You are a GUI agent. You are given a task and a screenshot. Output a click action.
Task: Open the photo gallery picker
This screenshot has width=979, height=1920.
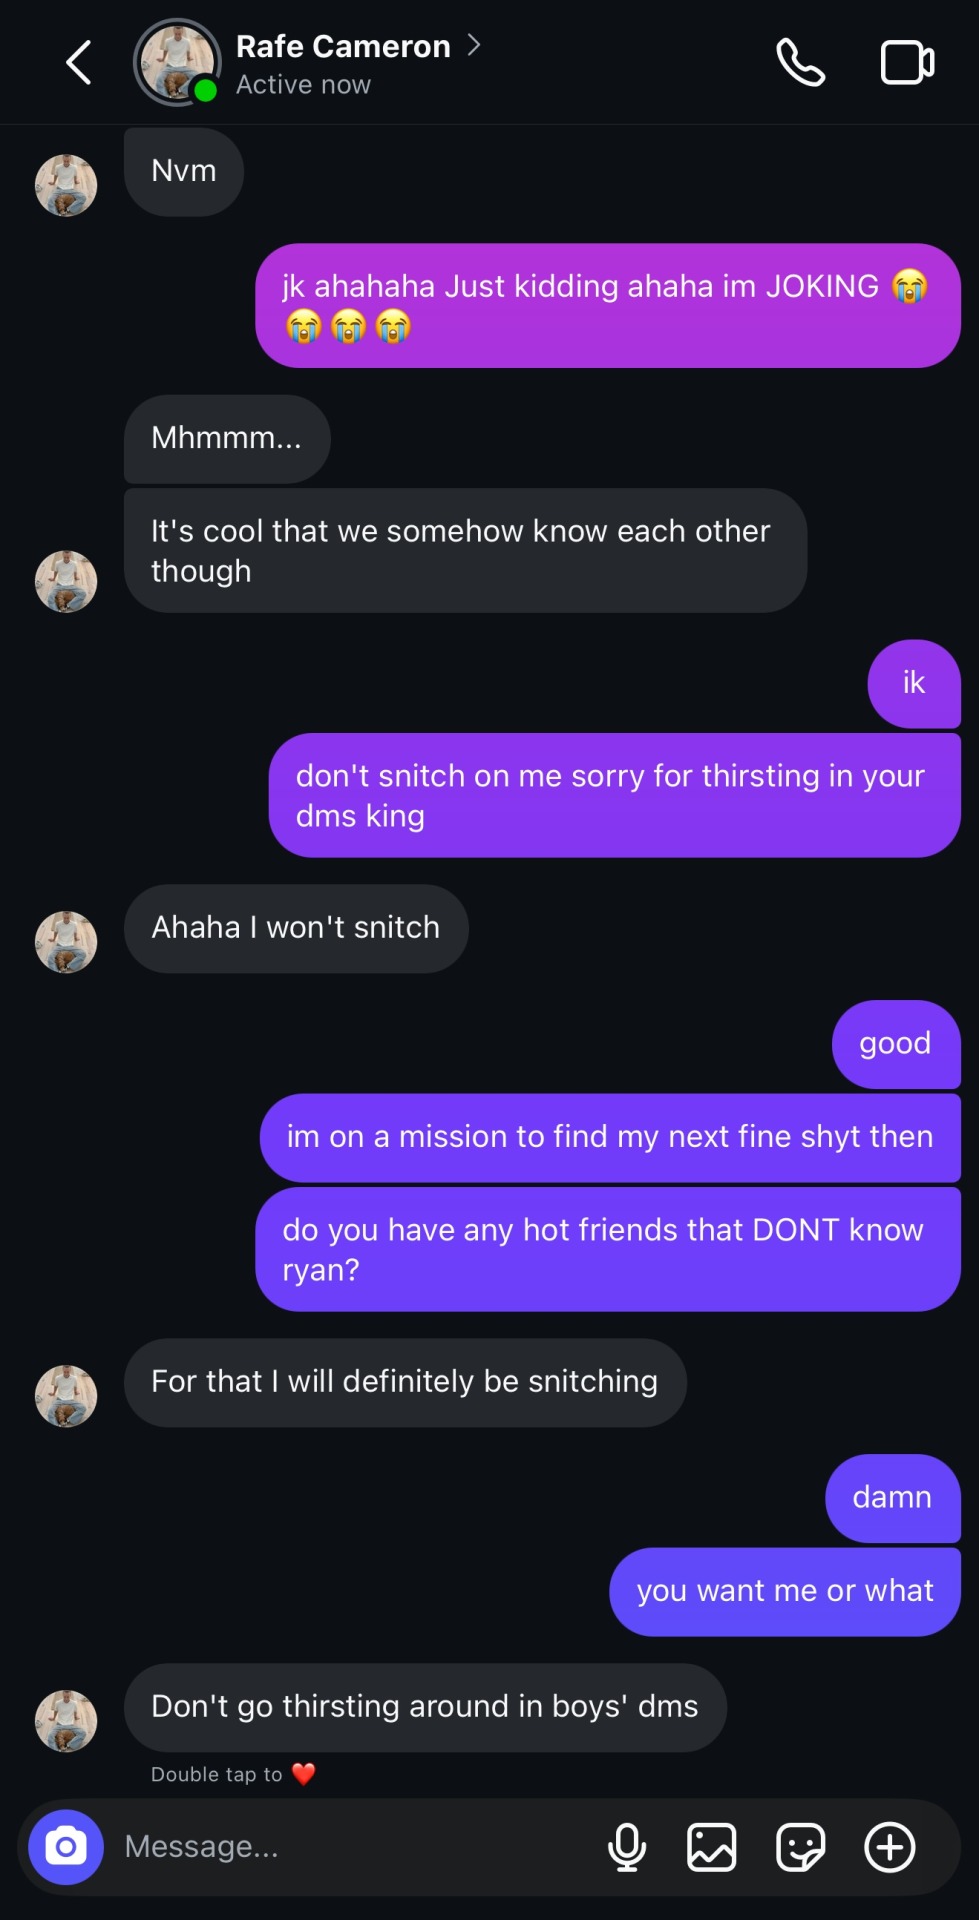(x=711, y=1846)
